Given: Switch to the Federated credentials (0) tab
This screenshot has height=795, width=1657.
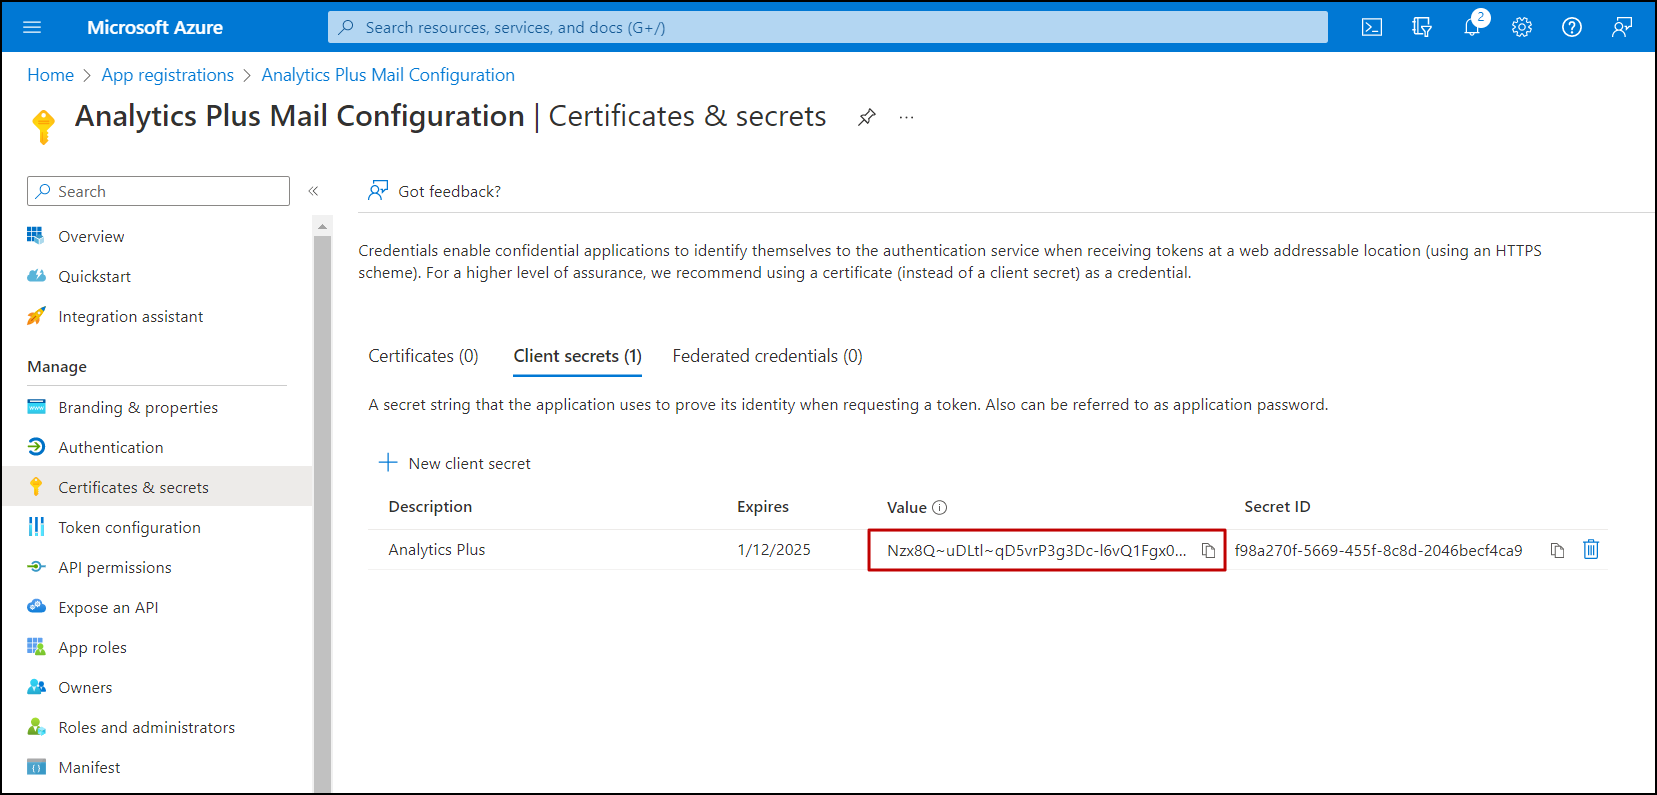Looking at the screenshot, I should coord(767,356).
